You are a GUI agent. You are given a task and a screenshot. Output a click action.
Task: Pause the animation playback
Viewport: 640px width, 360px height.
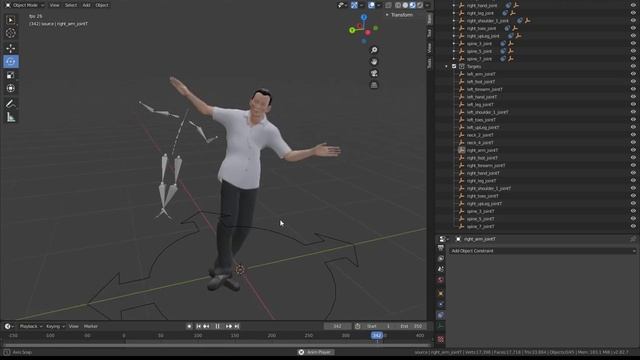pyautogui.click(x=218, y=326)
